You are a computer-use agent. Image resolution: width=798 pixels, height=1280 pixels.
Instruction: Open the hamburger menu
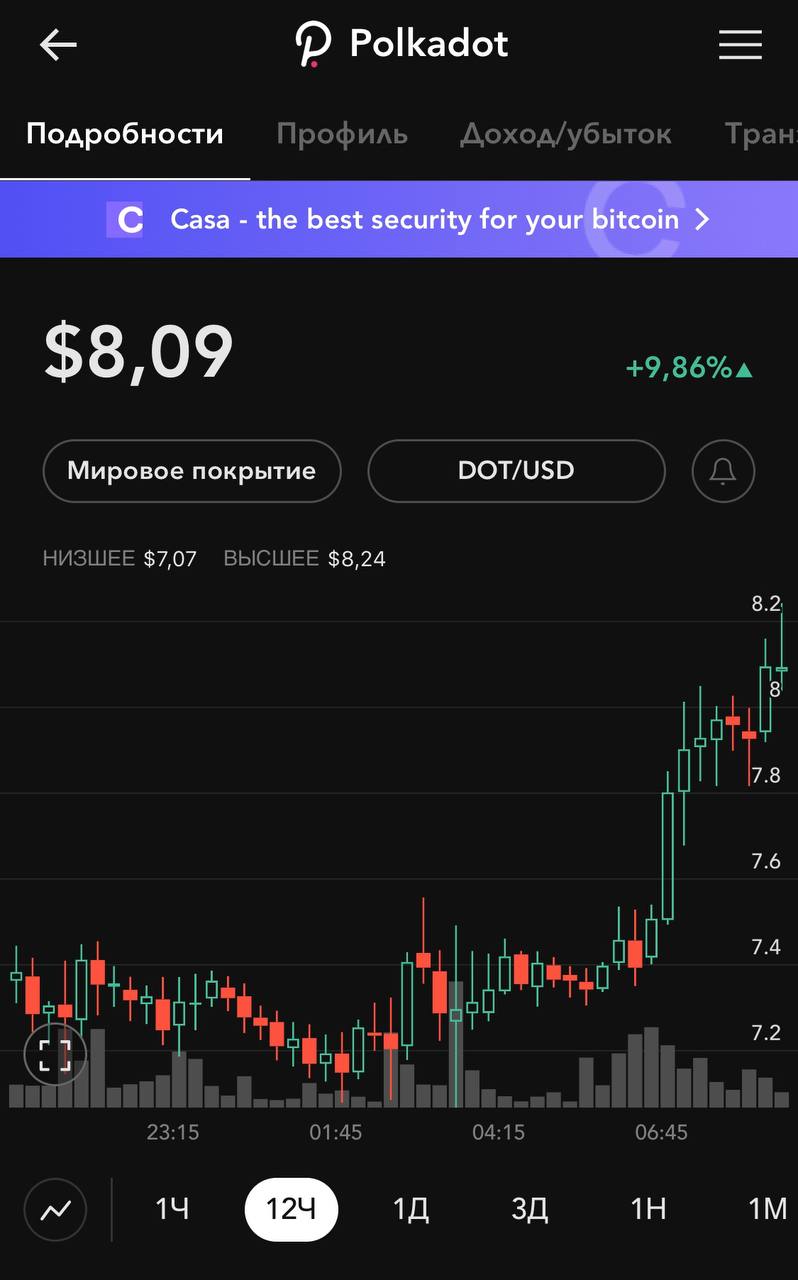[x=740, y=44]
